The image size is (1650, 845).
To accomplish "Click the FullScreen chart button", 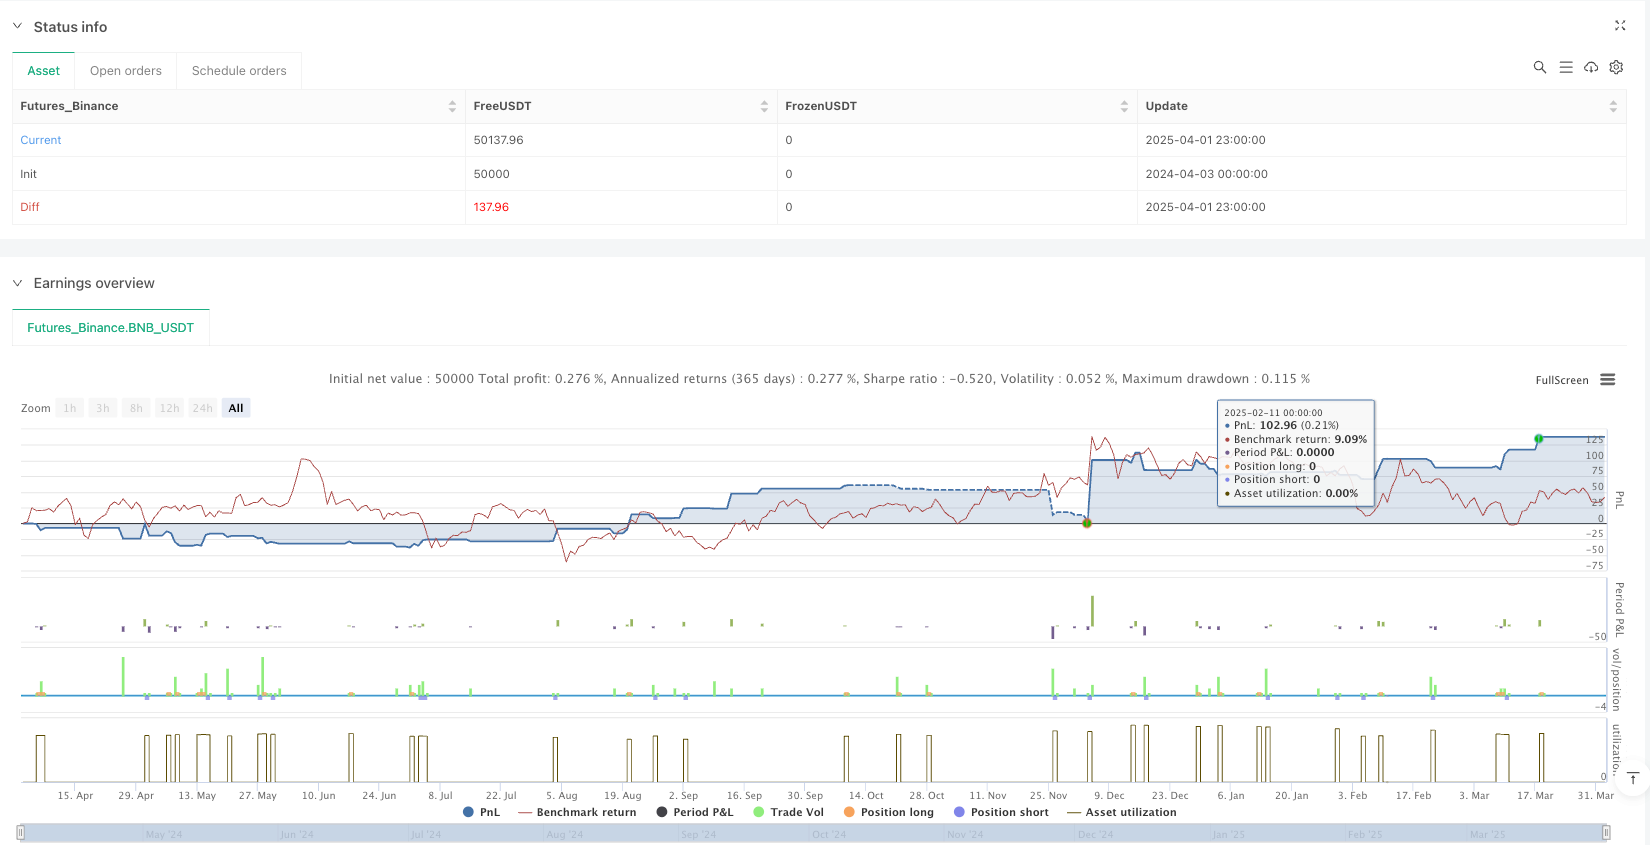I will (x=1561, y=380).
